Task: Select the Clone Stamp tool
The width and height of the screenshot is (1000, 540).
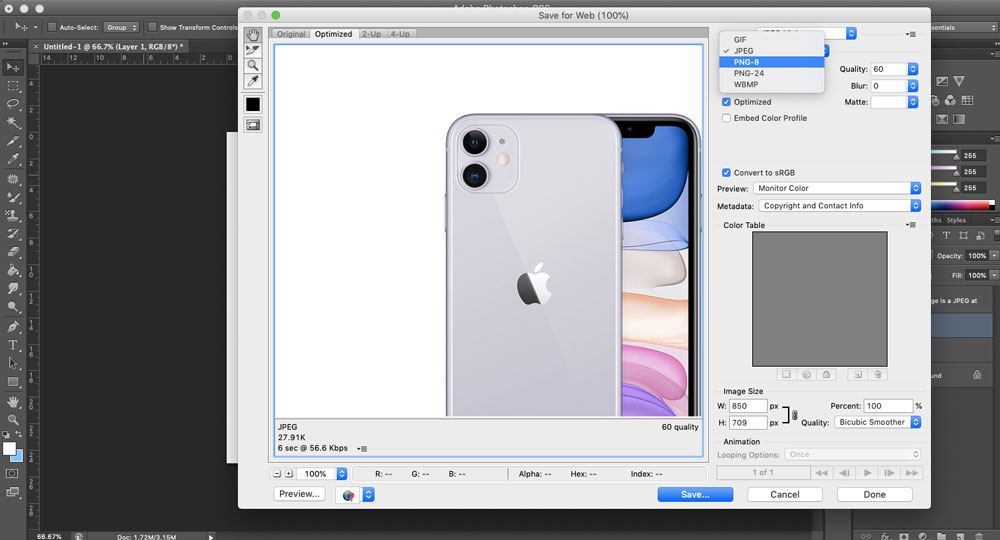Action: coord(12,215)
